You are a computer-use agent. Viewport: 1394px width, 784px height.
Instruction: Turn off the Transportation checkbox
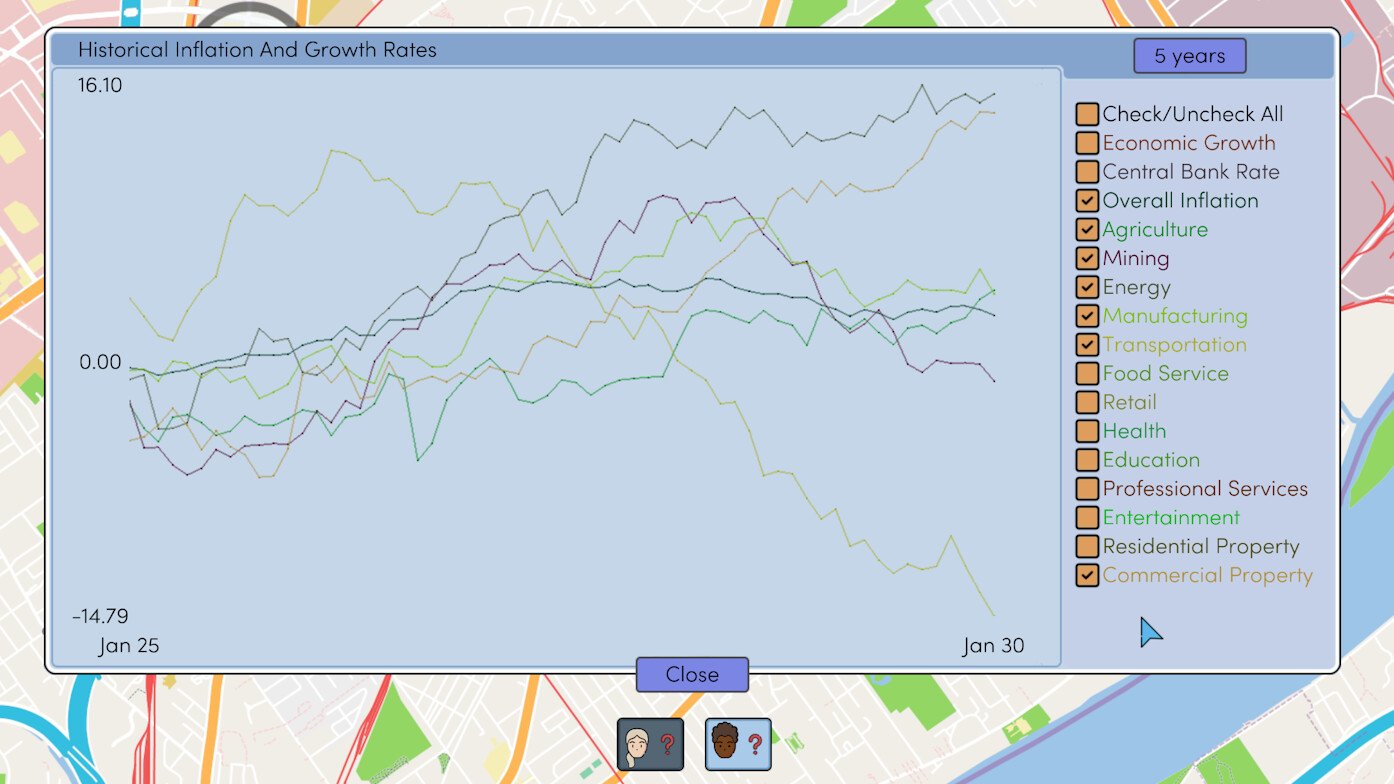(1087, 345)
